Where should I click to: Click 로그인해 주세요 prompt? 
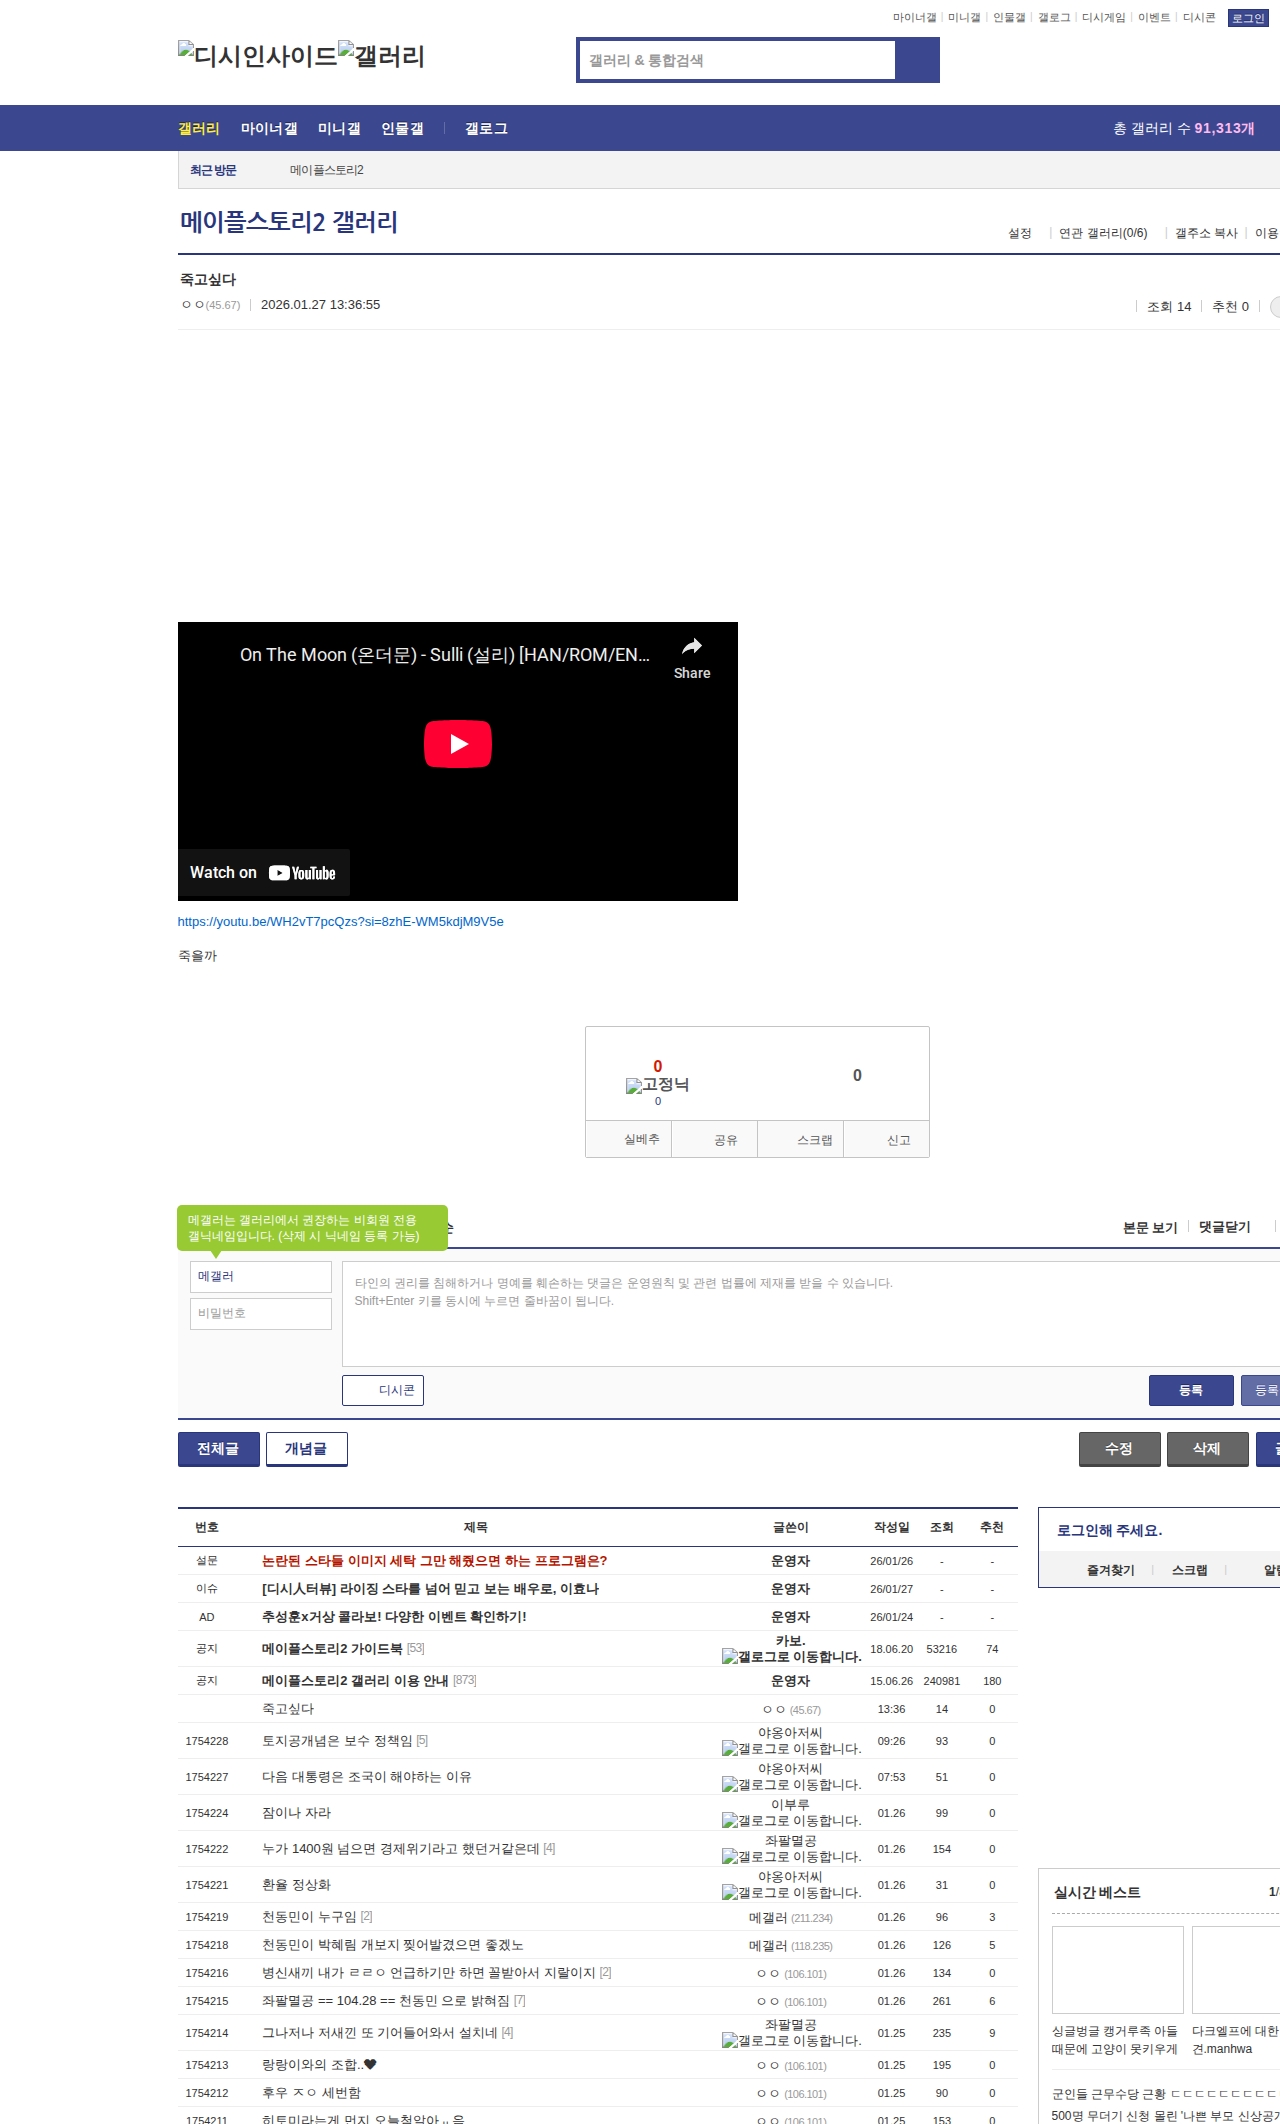click(1110, 1530)
